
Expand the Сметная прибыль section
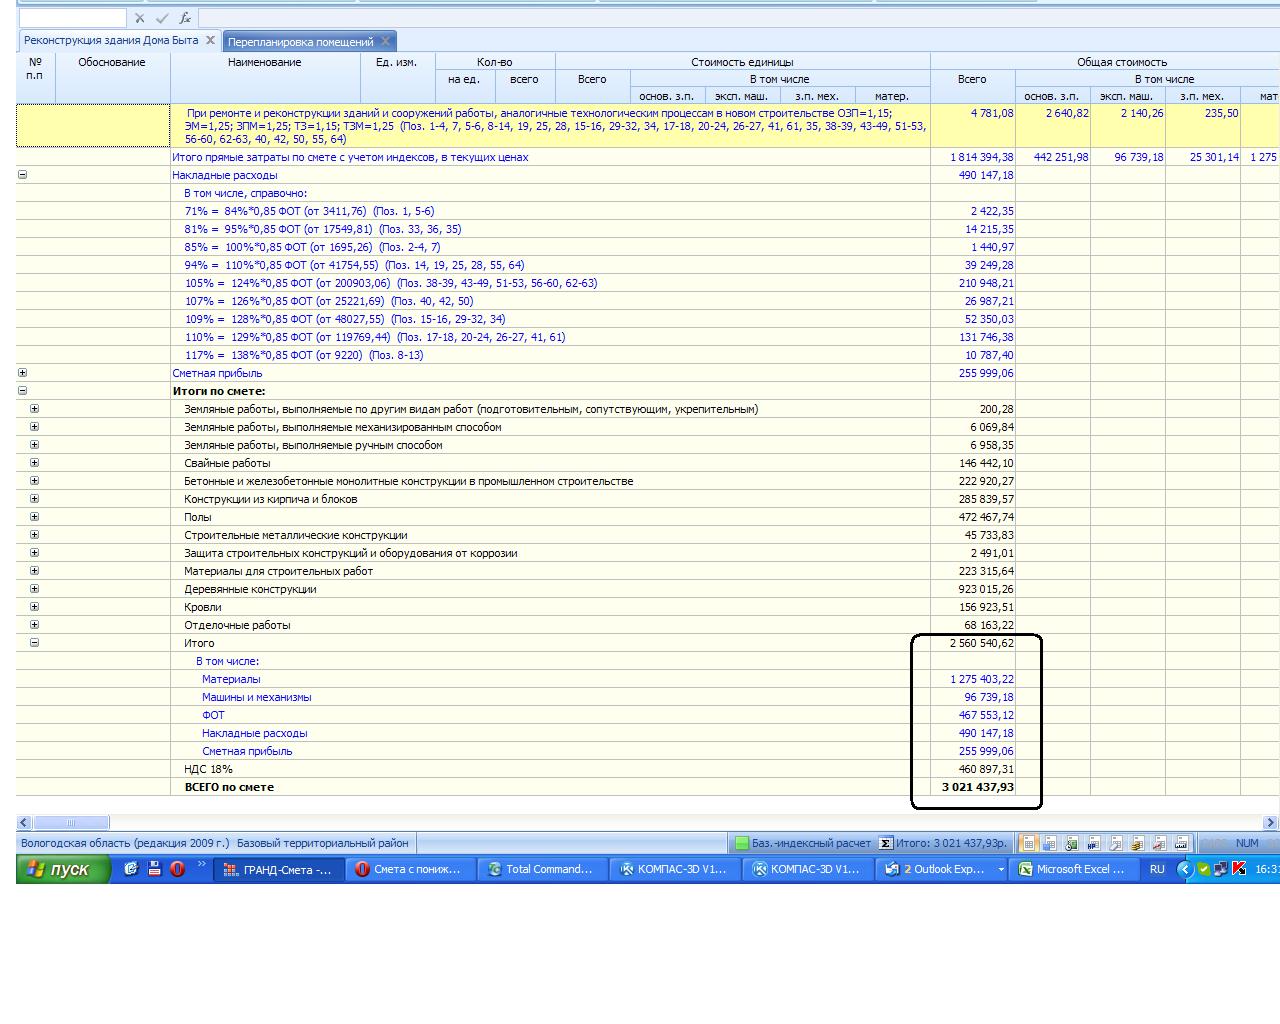[x=22, y=373]
